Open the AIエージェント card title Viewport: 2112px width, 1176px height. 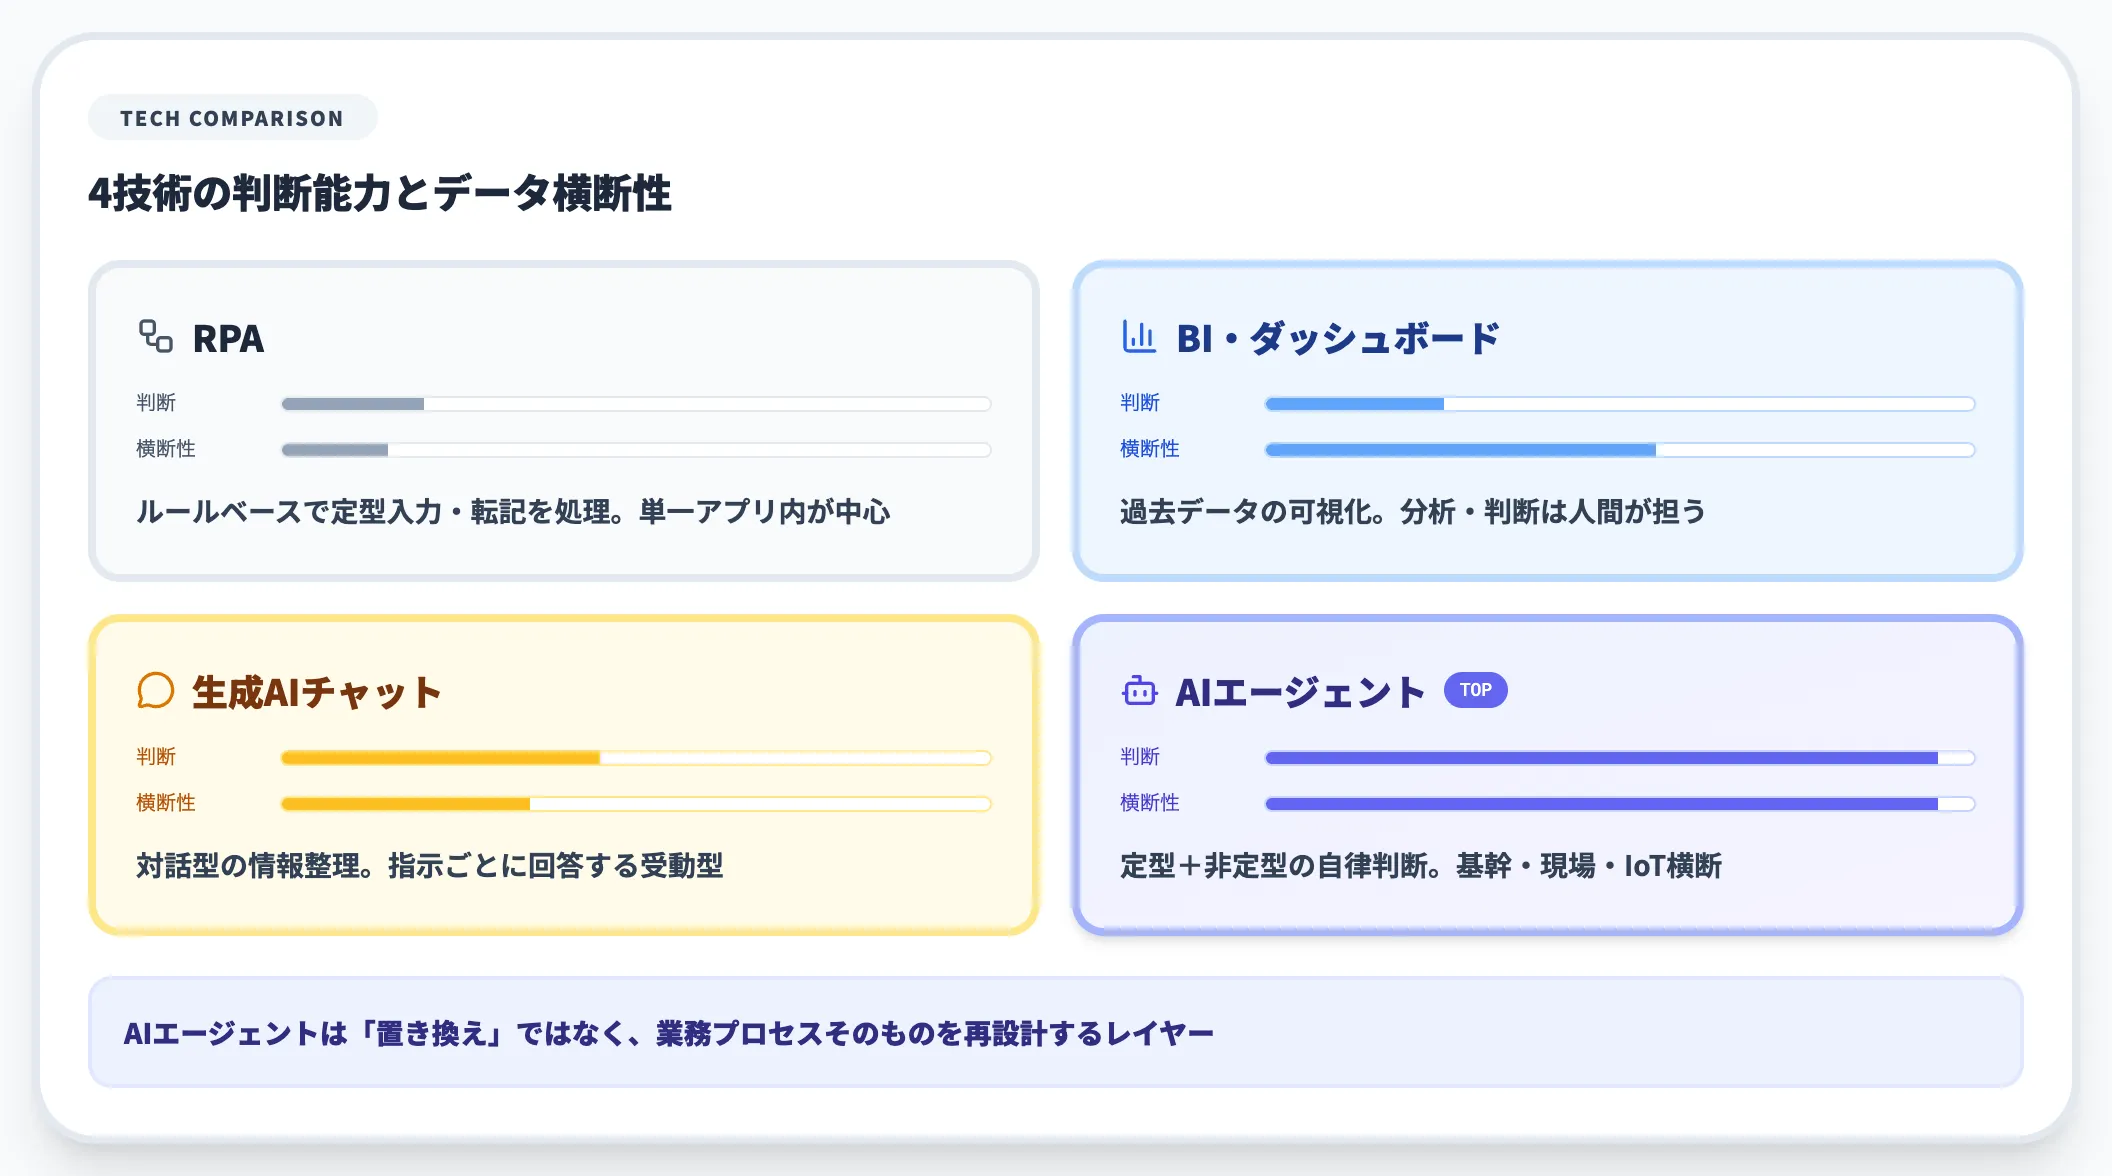pos(1302,690)
